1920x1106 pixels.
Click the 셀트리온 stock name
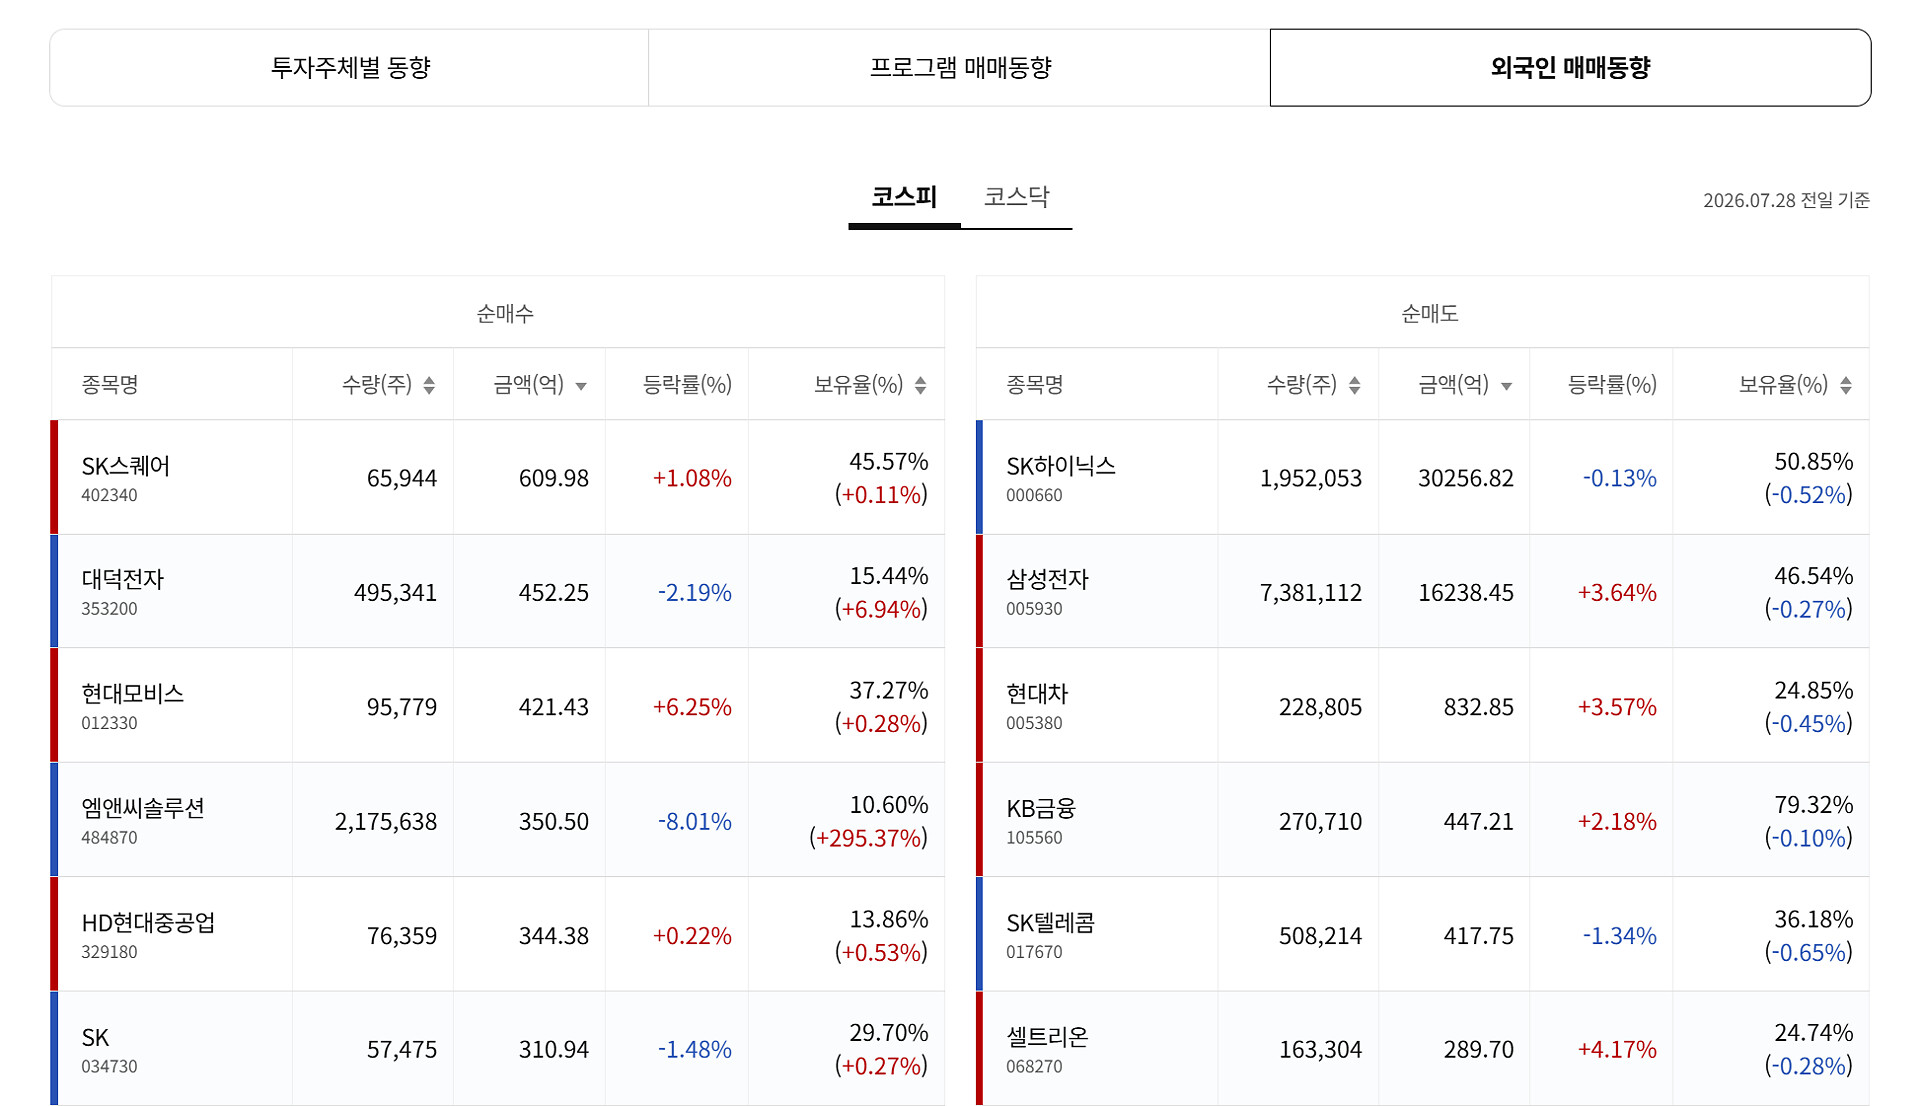click(x=1047, y=1037)
